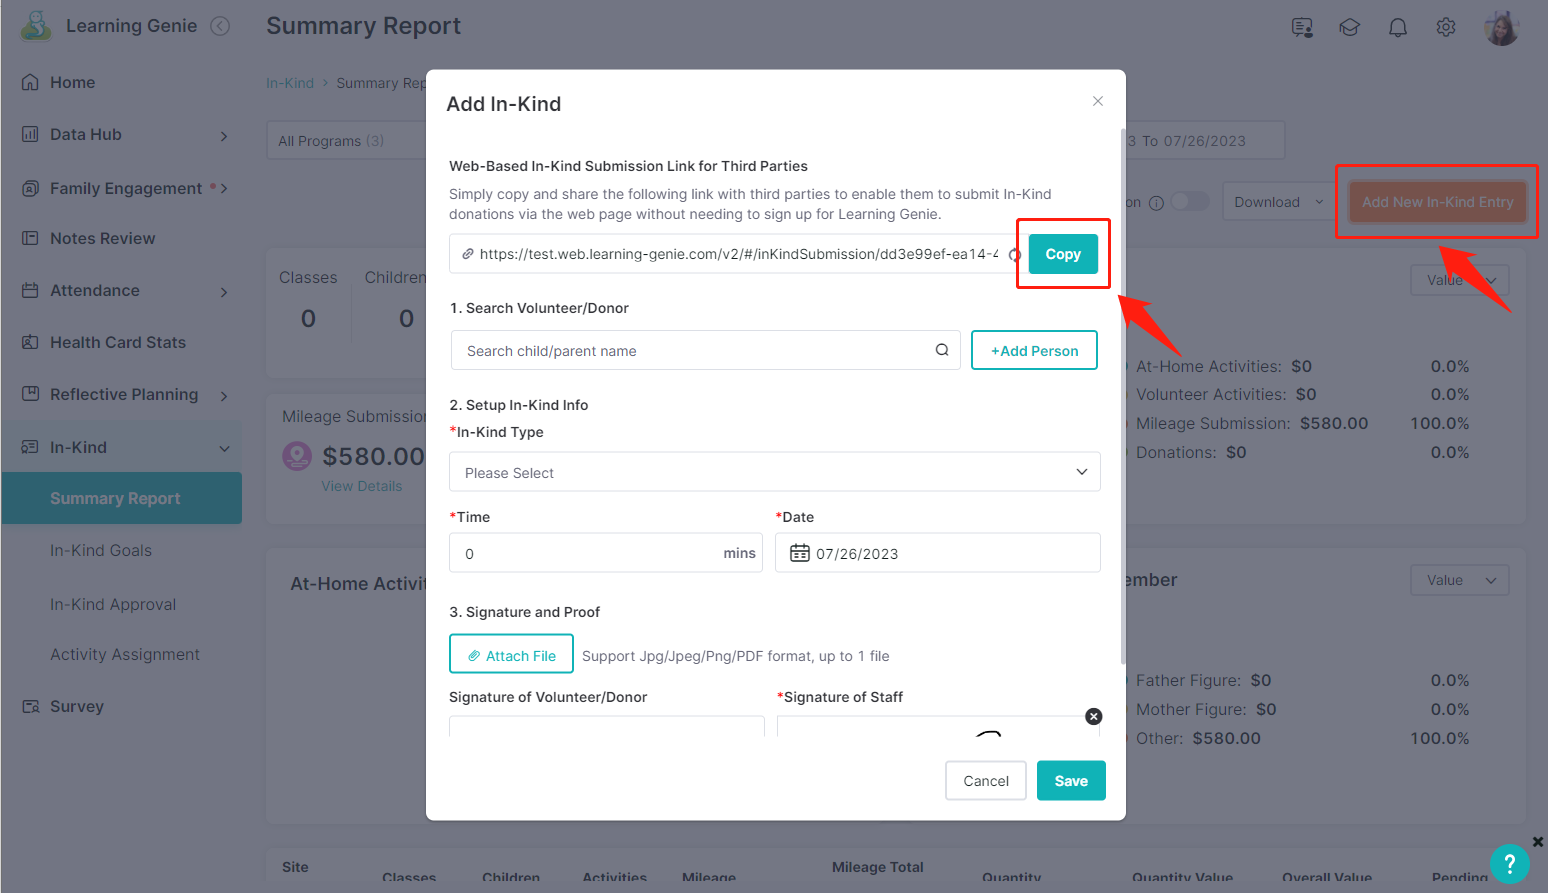
Task: Clear staff signature with X icon
Action: tap(1094, 716)
